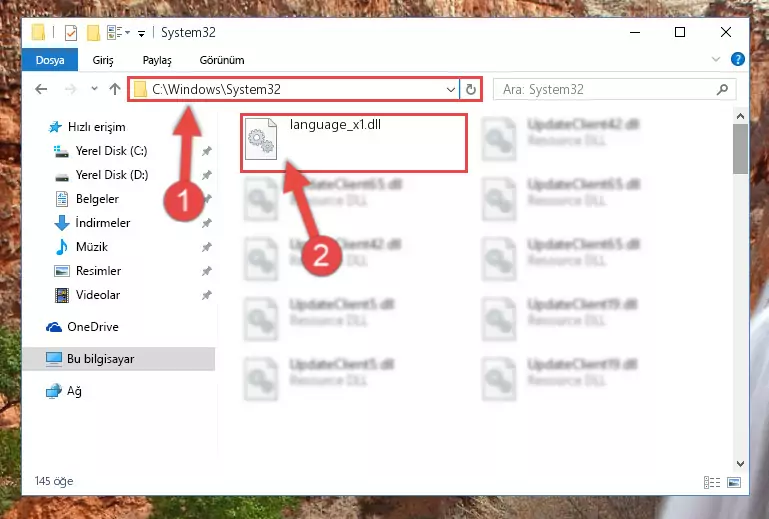
Task: Click pin icon next to Müzik
Action: (206, 247)
